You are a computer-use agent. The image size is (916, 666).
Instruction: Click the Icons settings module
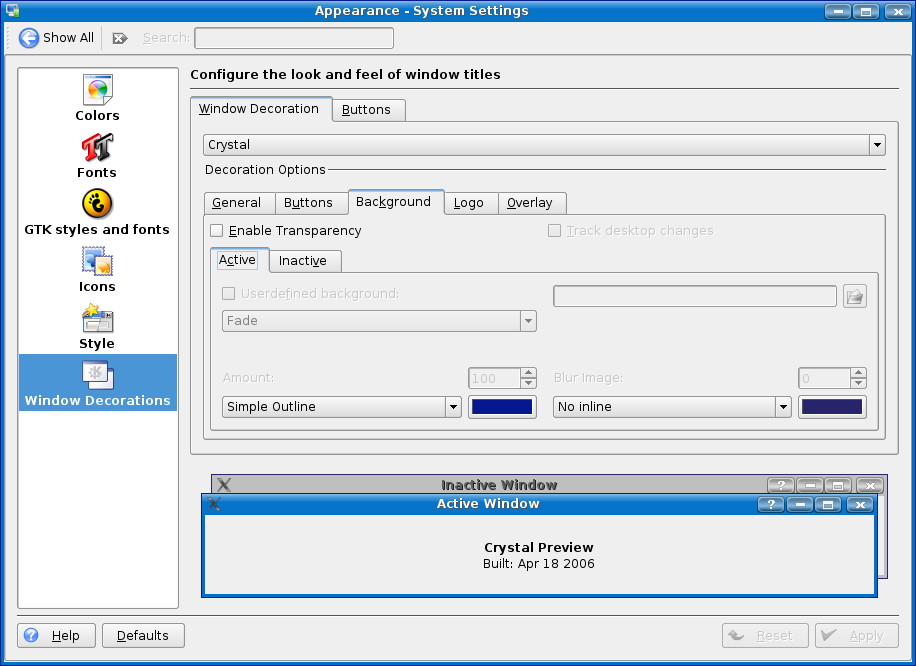point(97,262)
